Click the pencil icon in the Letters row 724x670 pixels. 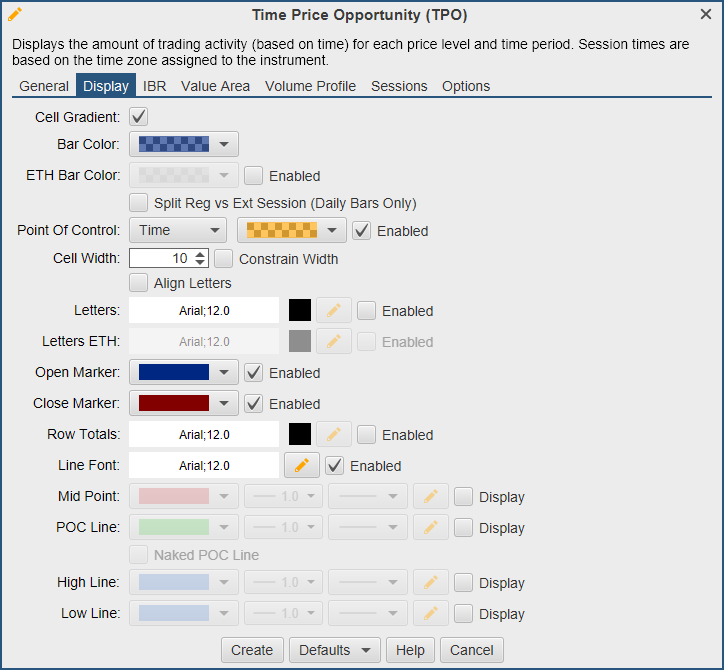click(x=333, y=311)
